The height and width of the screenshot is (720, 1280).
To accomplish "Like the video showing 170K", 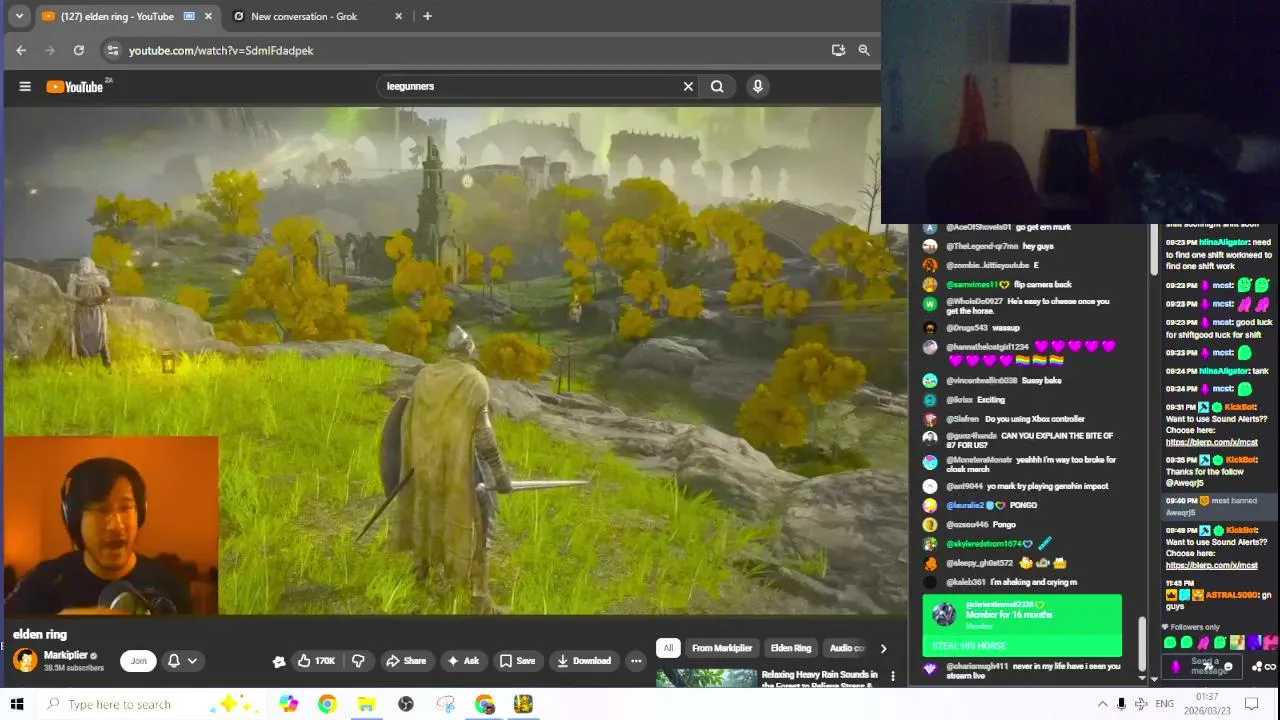I will pos(317,660).
